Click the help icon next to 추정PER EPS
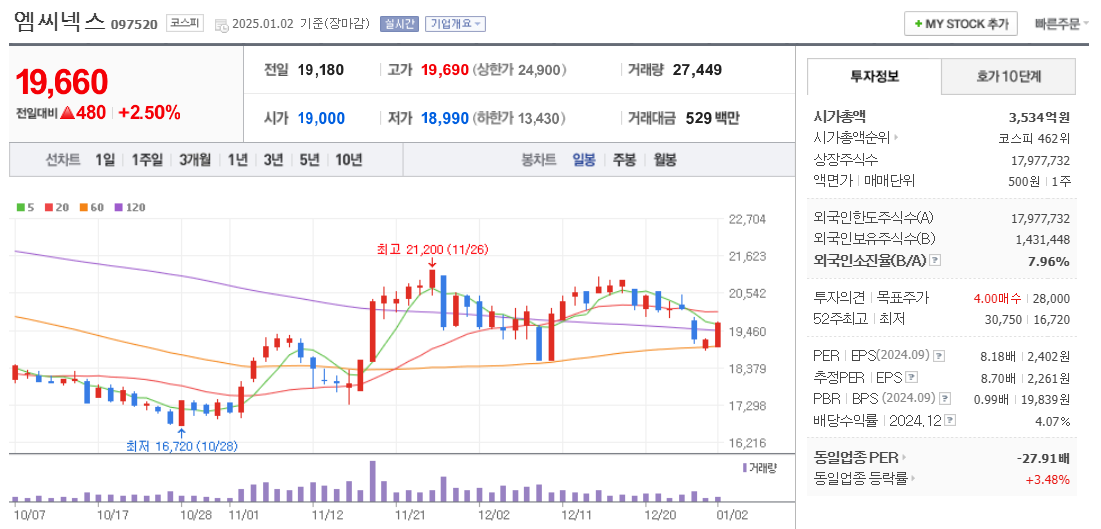 [x=912, y=377]
